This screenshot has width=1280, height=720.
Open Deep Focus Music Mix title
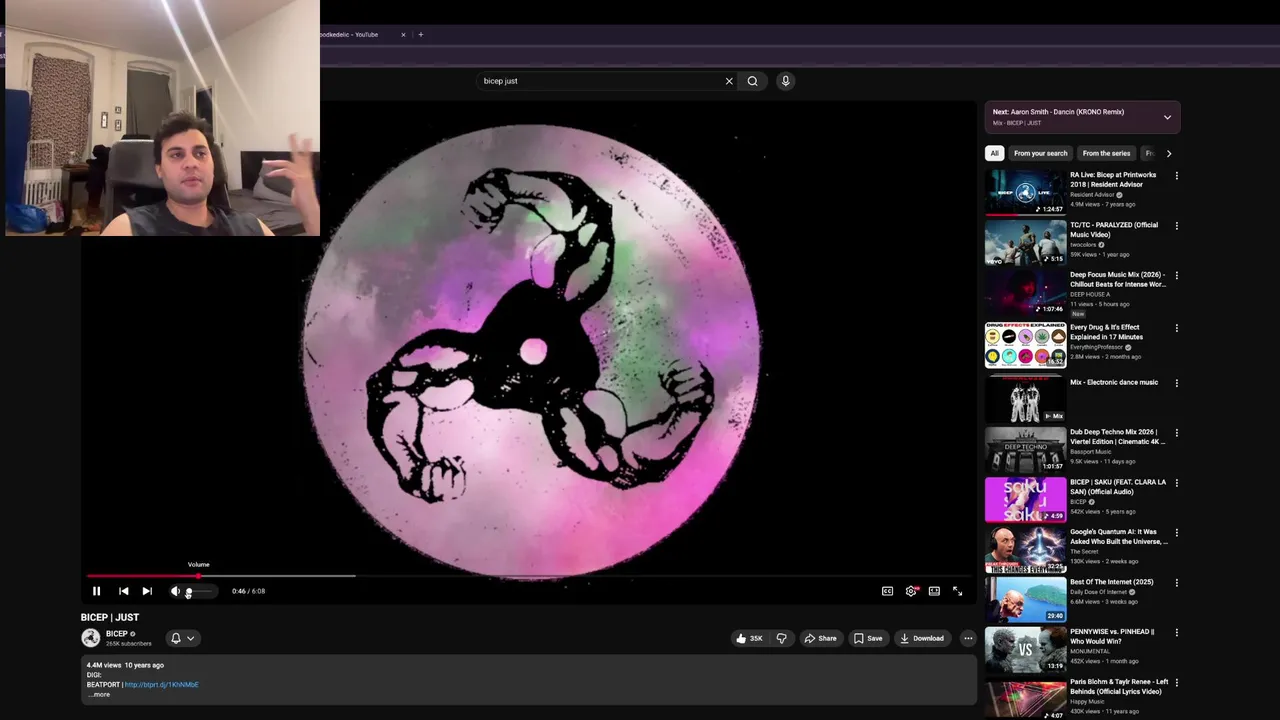coord(1118,279)
